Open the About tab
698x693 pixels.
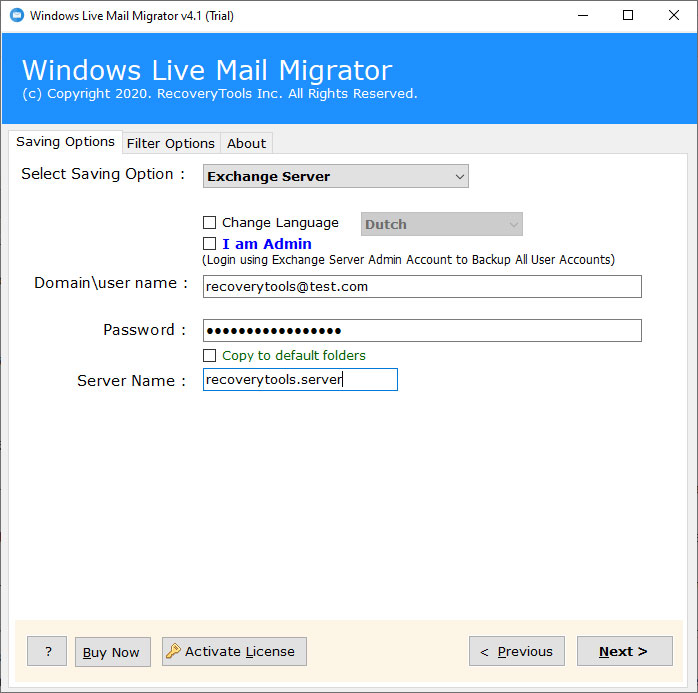pos(246,143)
